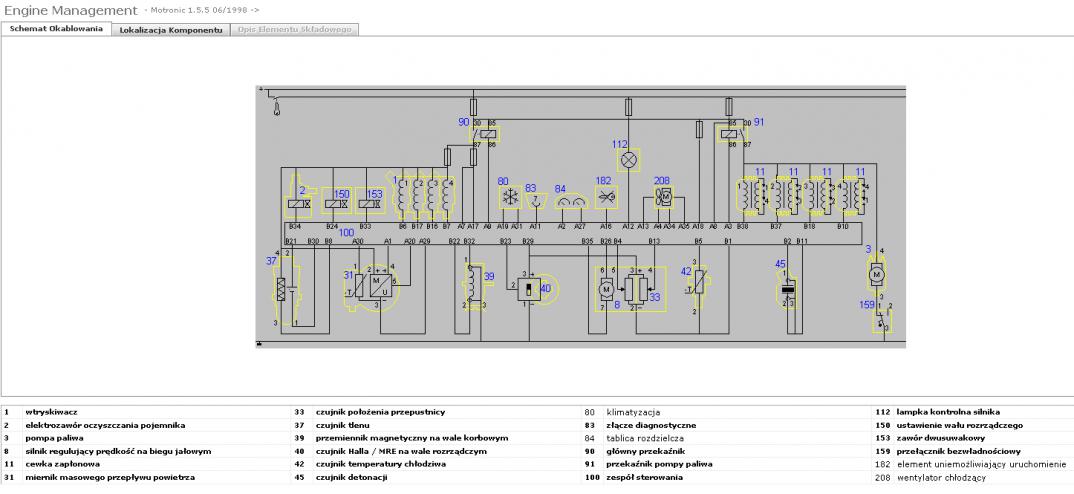Click 'Motronic 1.5.5 06/1998' subtitle text

point(199,11)
